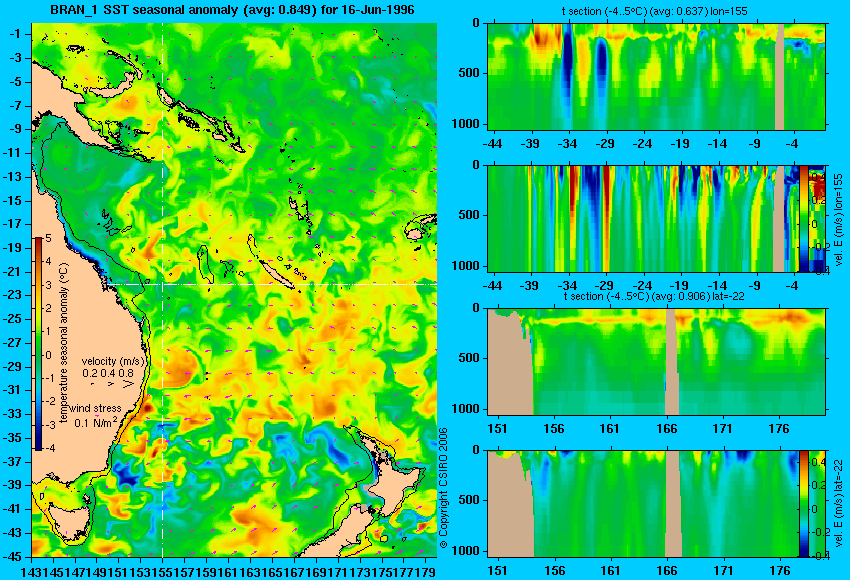The width and height of the screenshot is (850, 580).
Task: Click the 't section' title for lon=155
Action: tap(656, 11)
